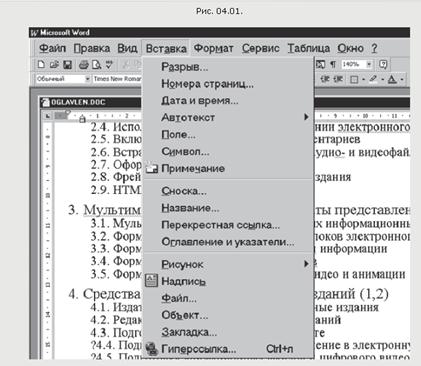Click the Open file icon
Screen dimensions: 421x366
54,64
